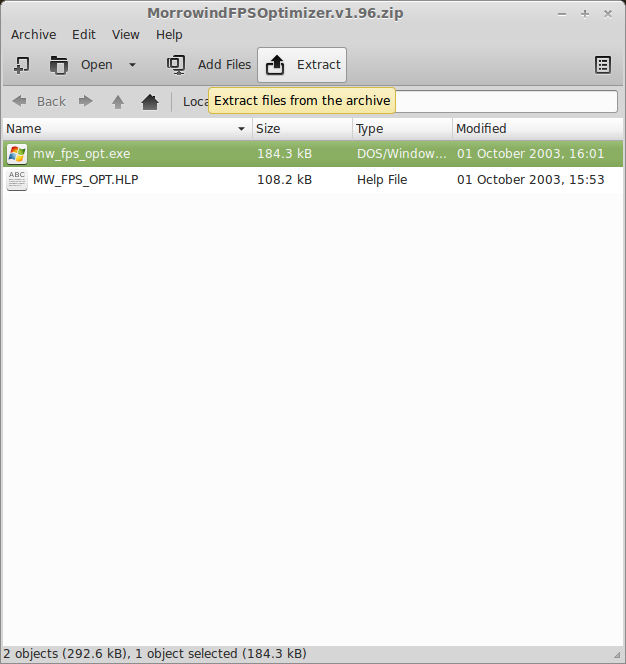
Task: Sort files by the Name column header
Action: coord(127,129)
